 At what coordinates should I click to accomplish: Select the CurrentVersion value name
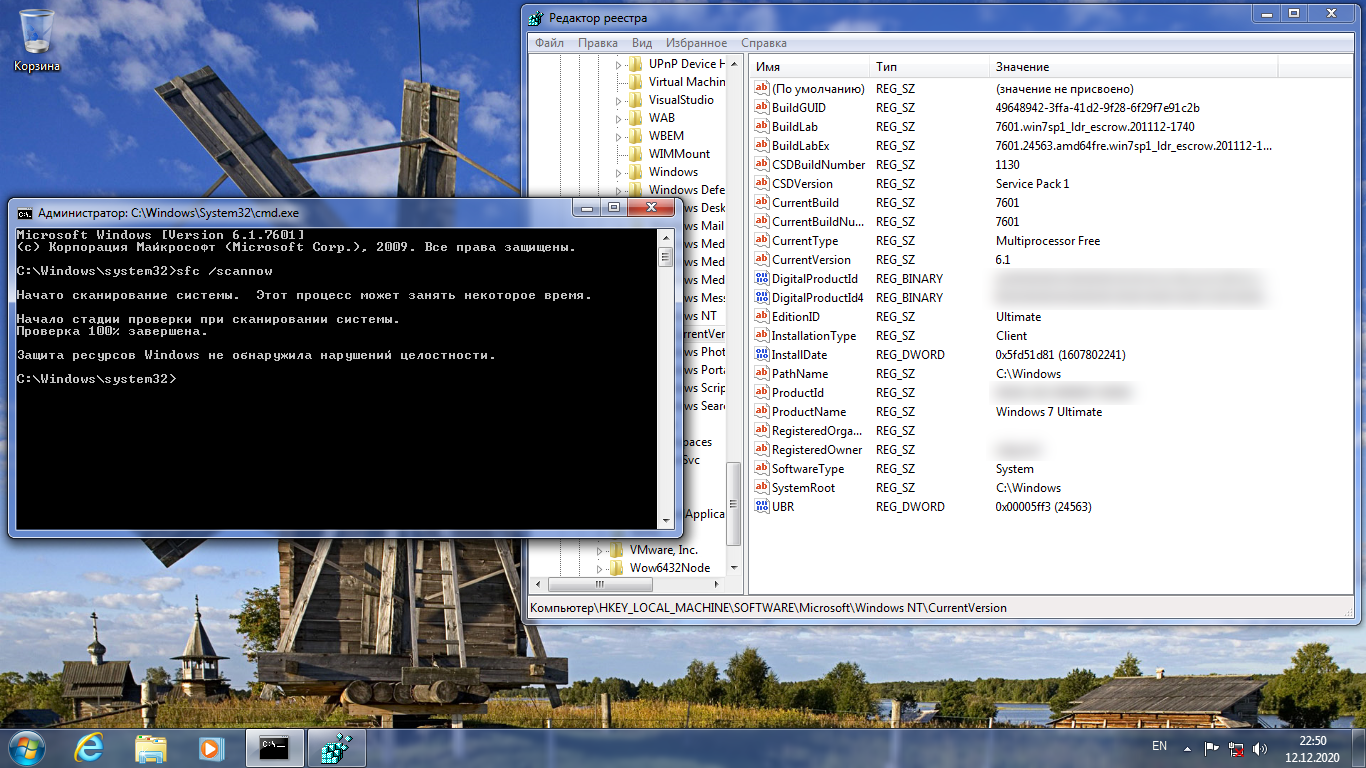[811, 260]
